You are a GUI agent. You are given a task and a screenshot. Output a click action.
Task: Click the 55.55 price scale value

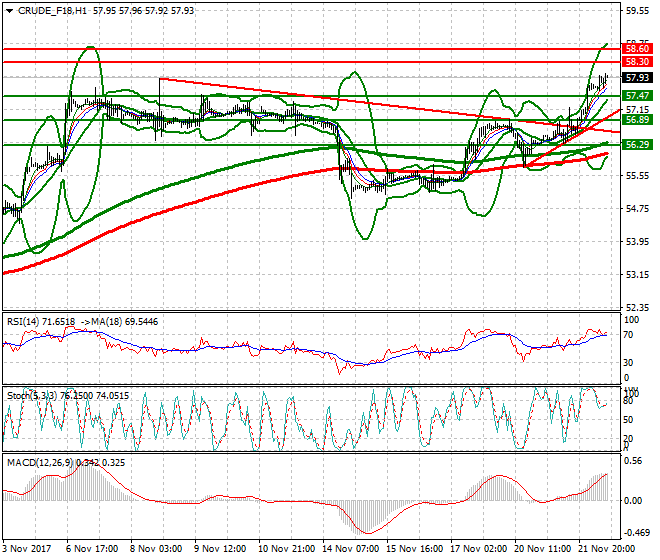pyautogui.click(x=637, y=176)
